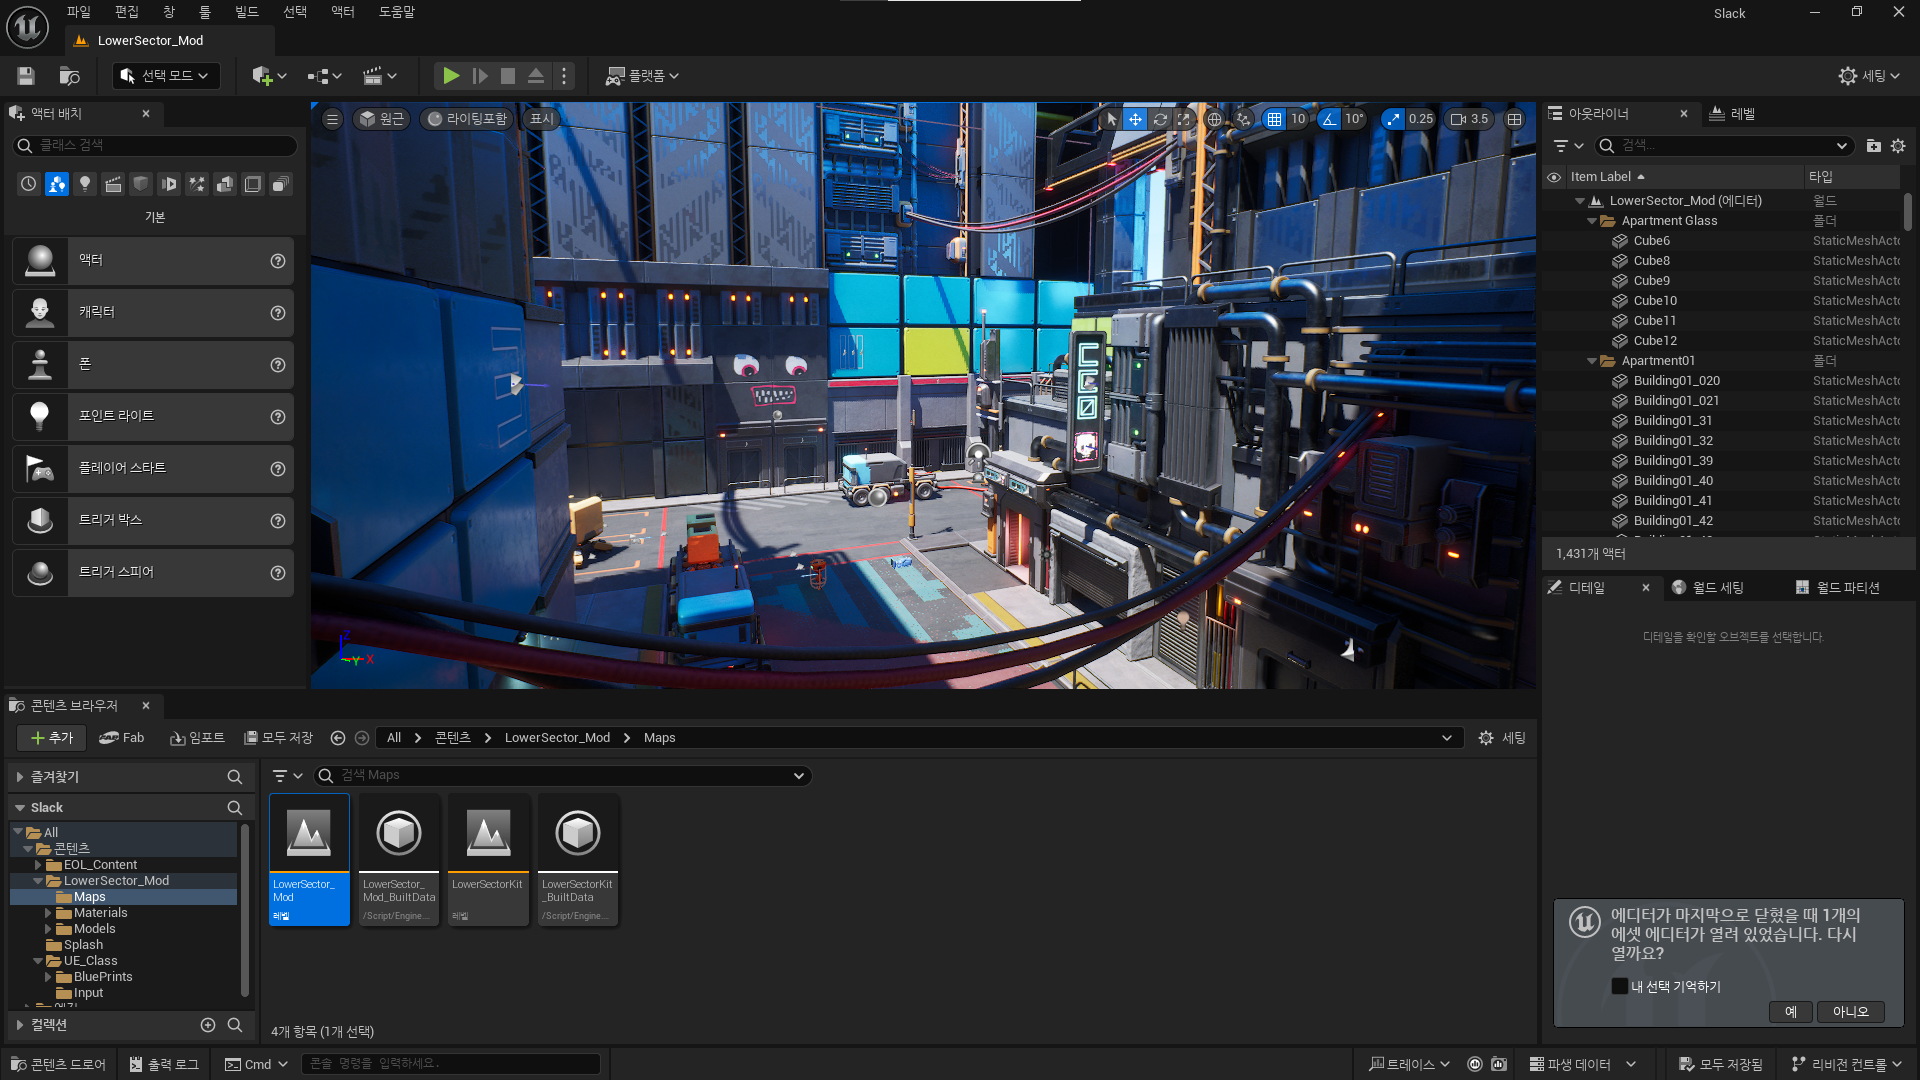Toggle grid snapping in viewport toolbar

(1274, 119)
